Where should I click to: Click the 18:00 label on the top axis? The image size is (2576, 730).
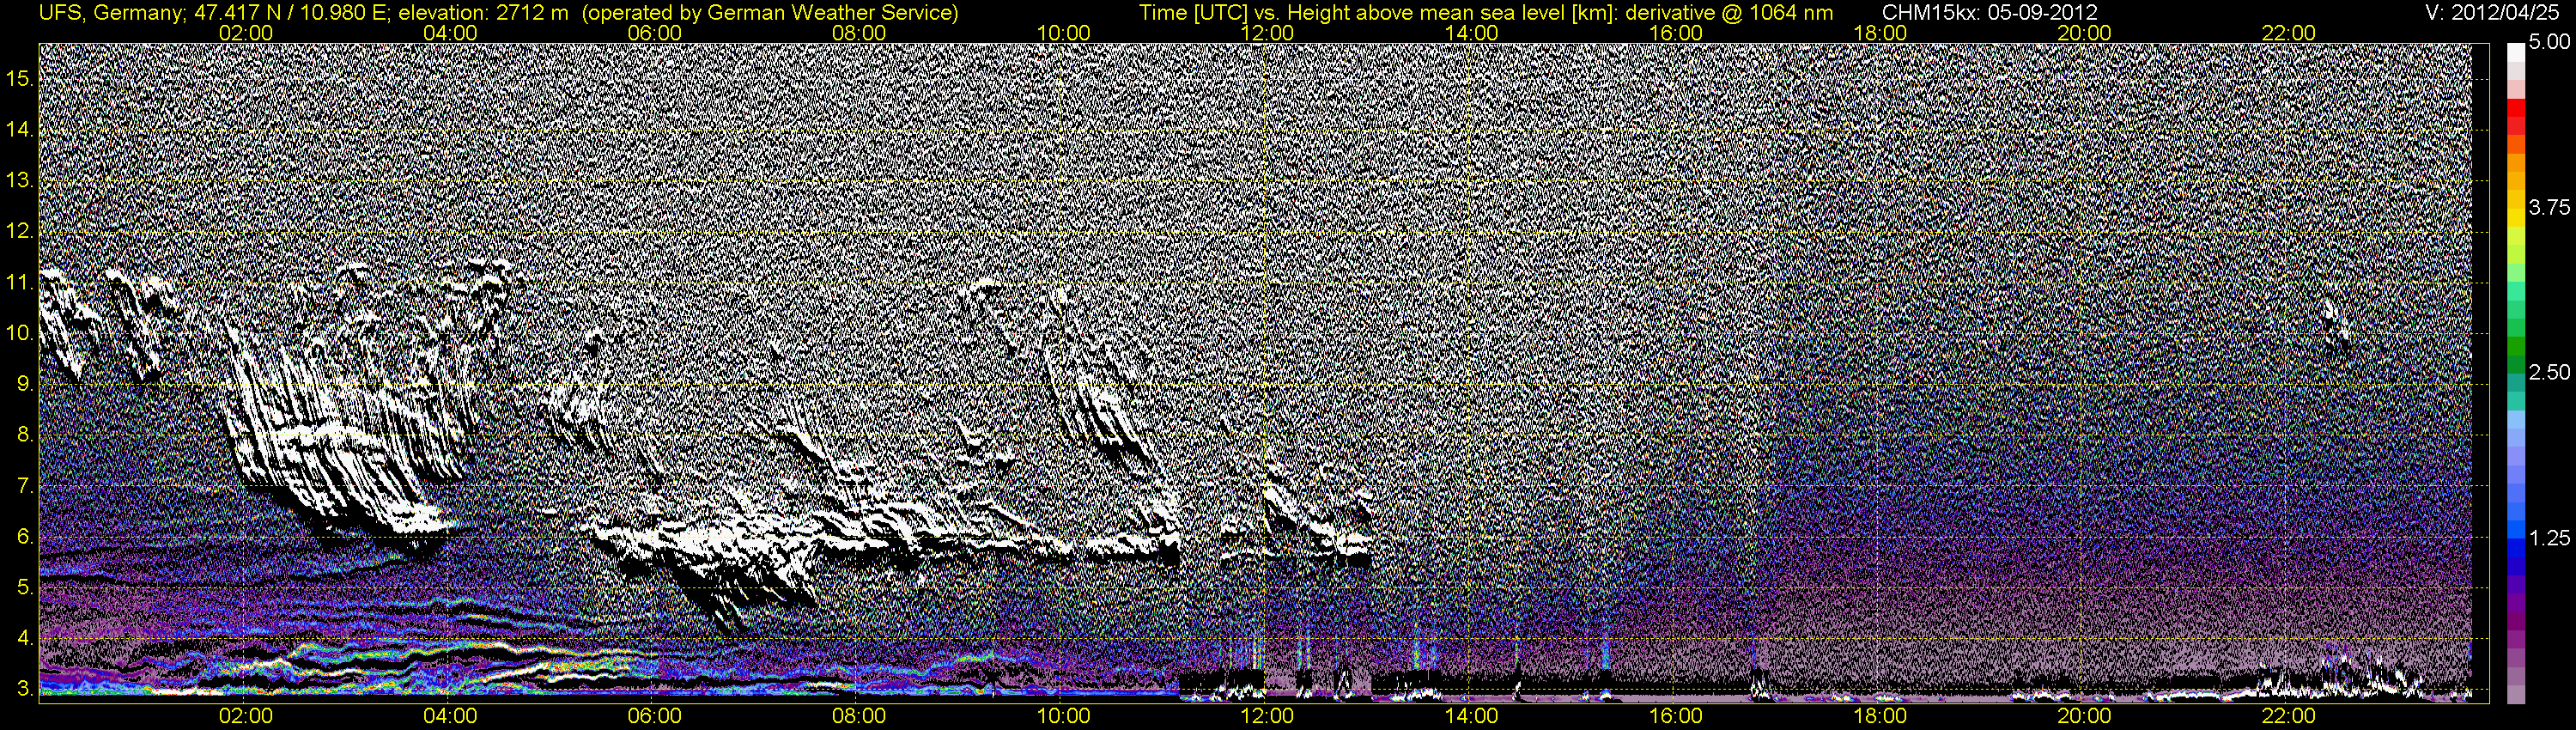pos(1880,33)
